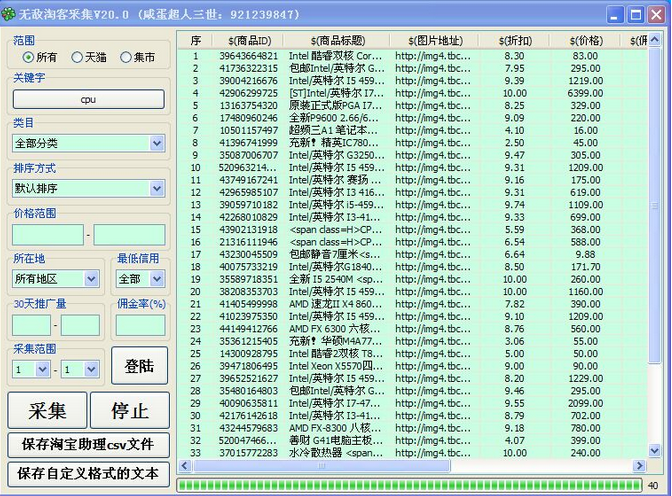The height and width of the screenshot is (496, 672).
Task: Click title cell 善财 G41电脑主板…
Action: click(x=336, y=441)
